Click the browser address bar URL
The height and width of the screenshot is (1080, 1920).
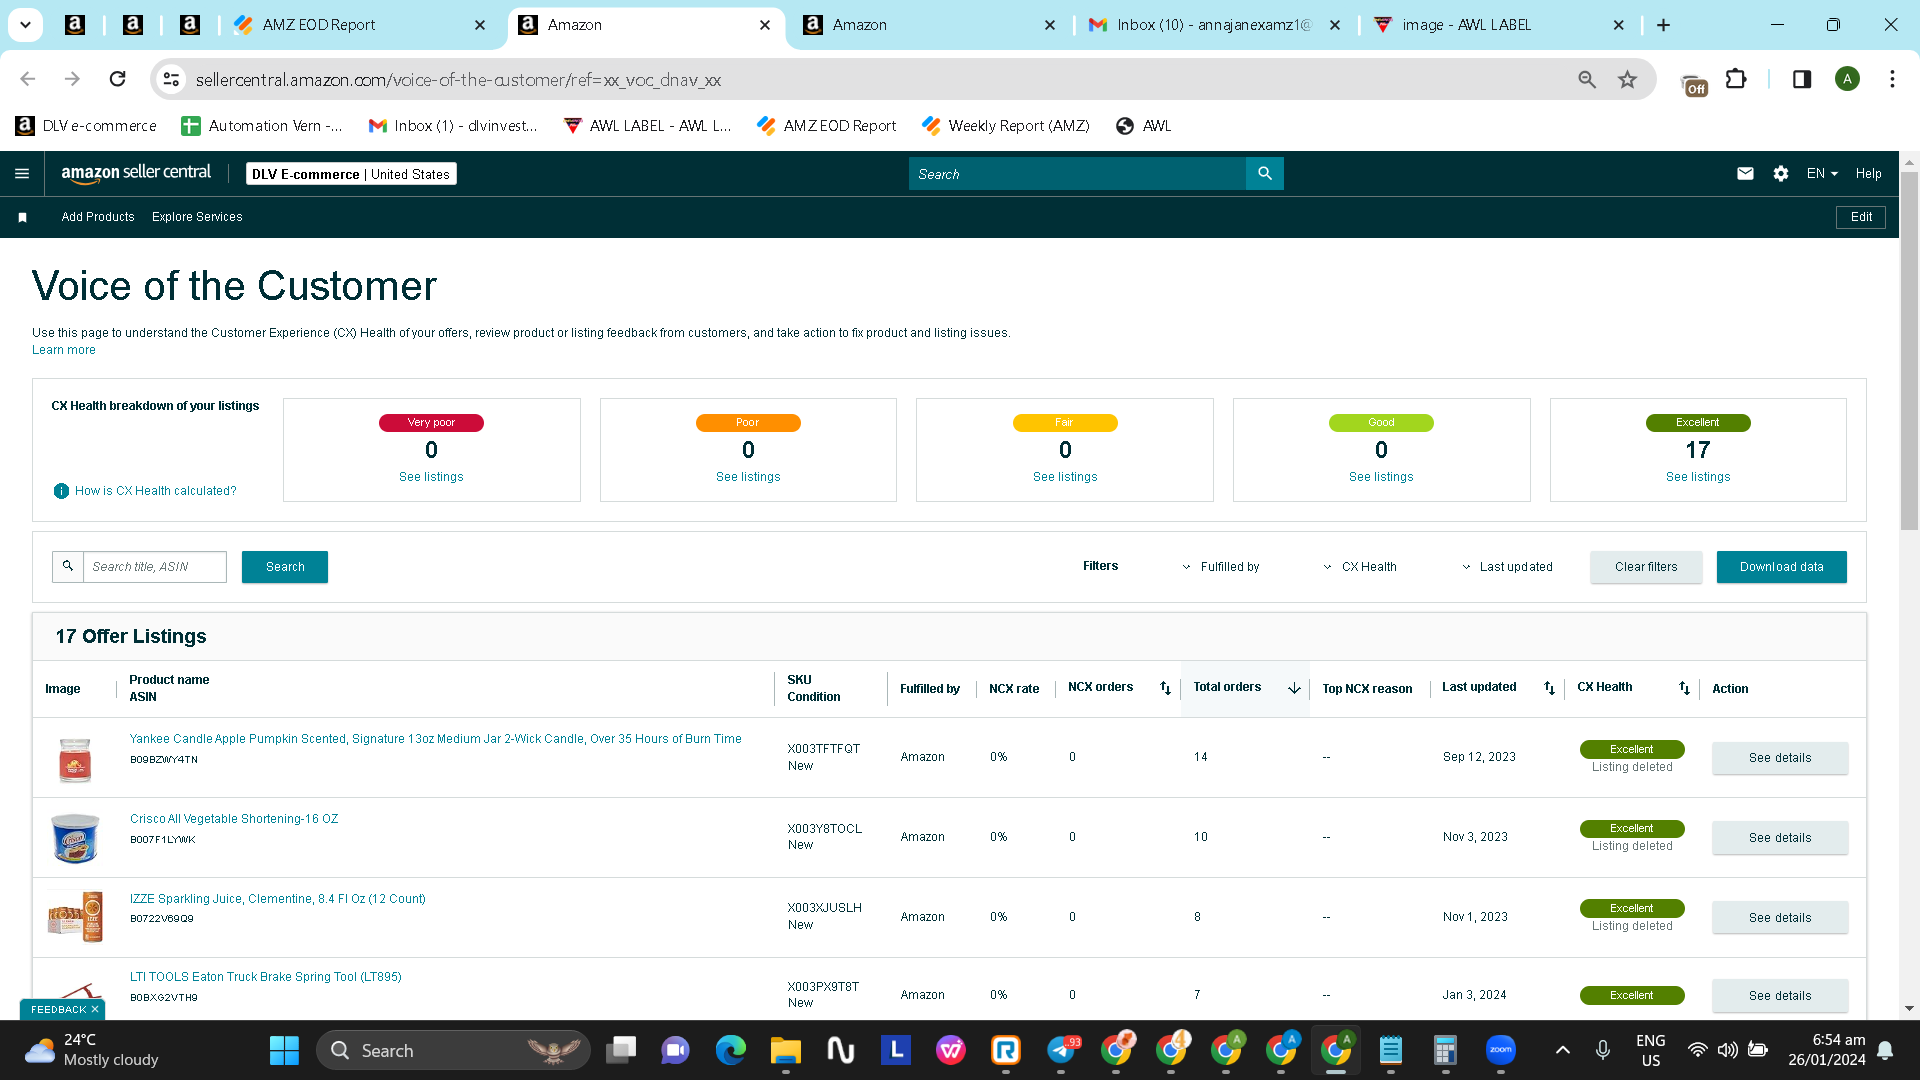pos(458,80)
